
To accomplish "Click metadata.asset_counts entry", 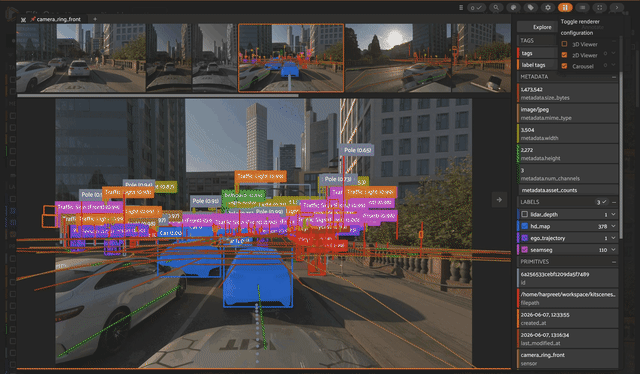I will click(568, 190).
